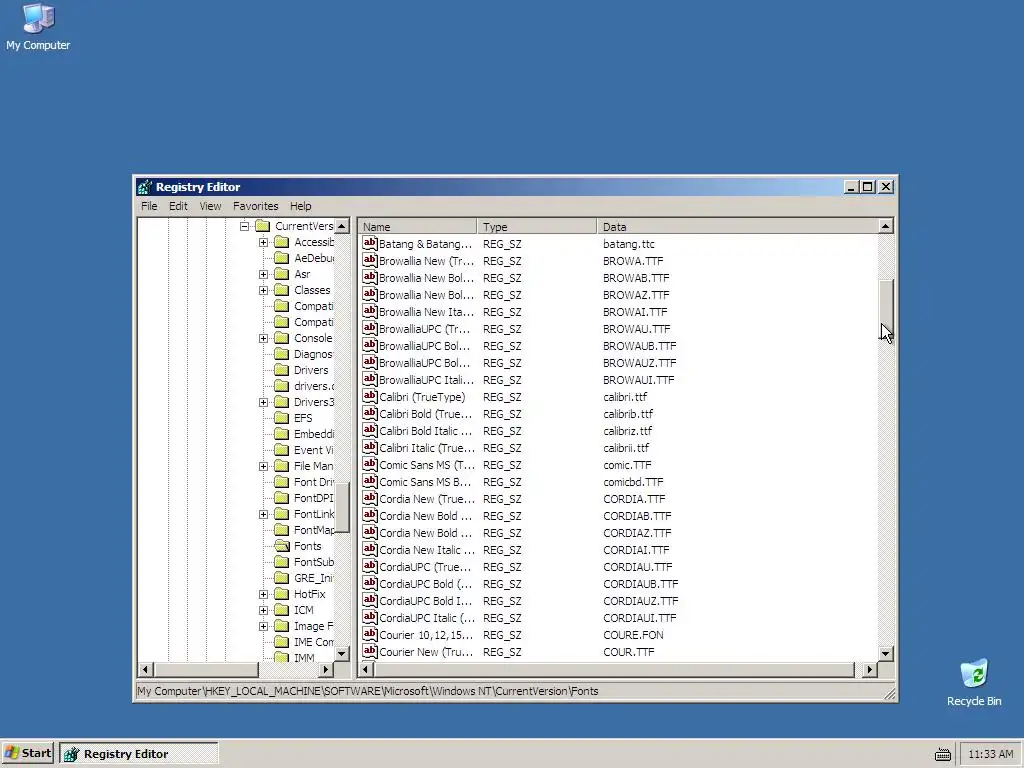1024x768 pixels.
Task: Open the Help menu
Action: coord(300,206)
